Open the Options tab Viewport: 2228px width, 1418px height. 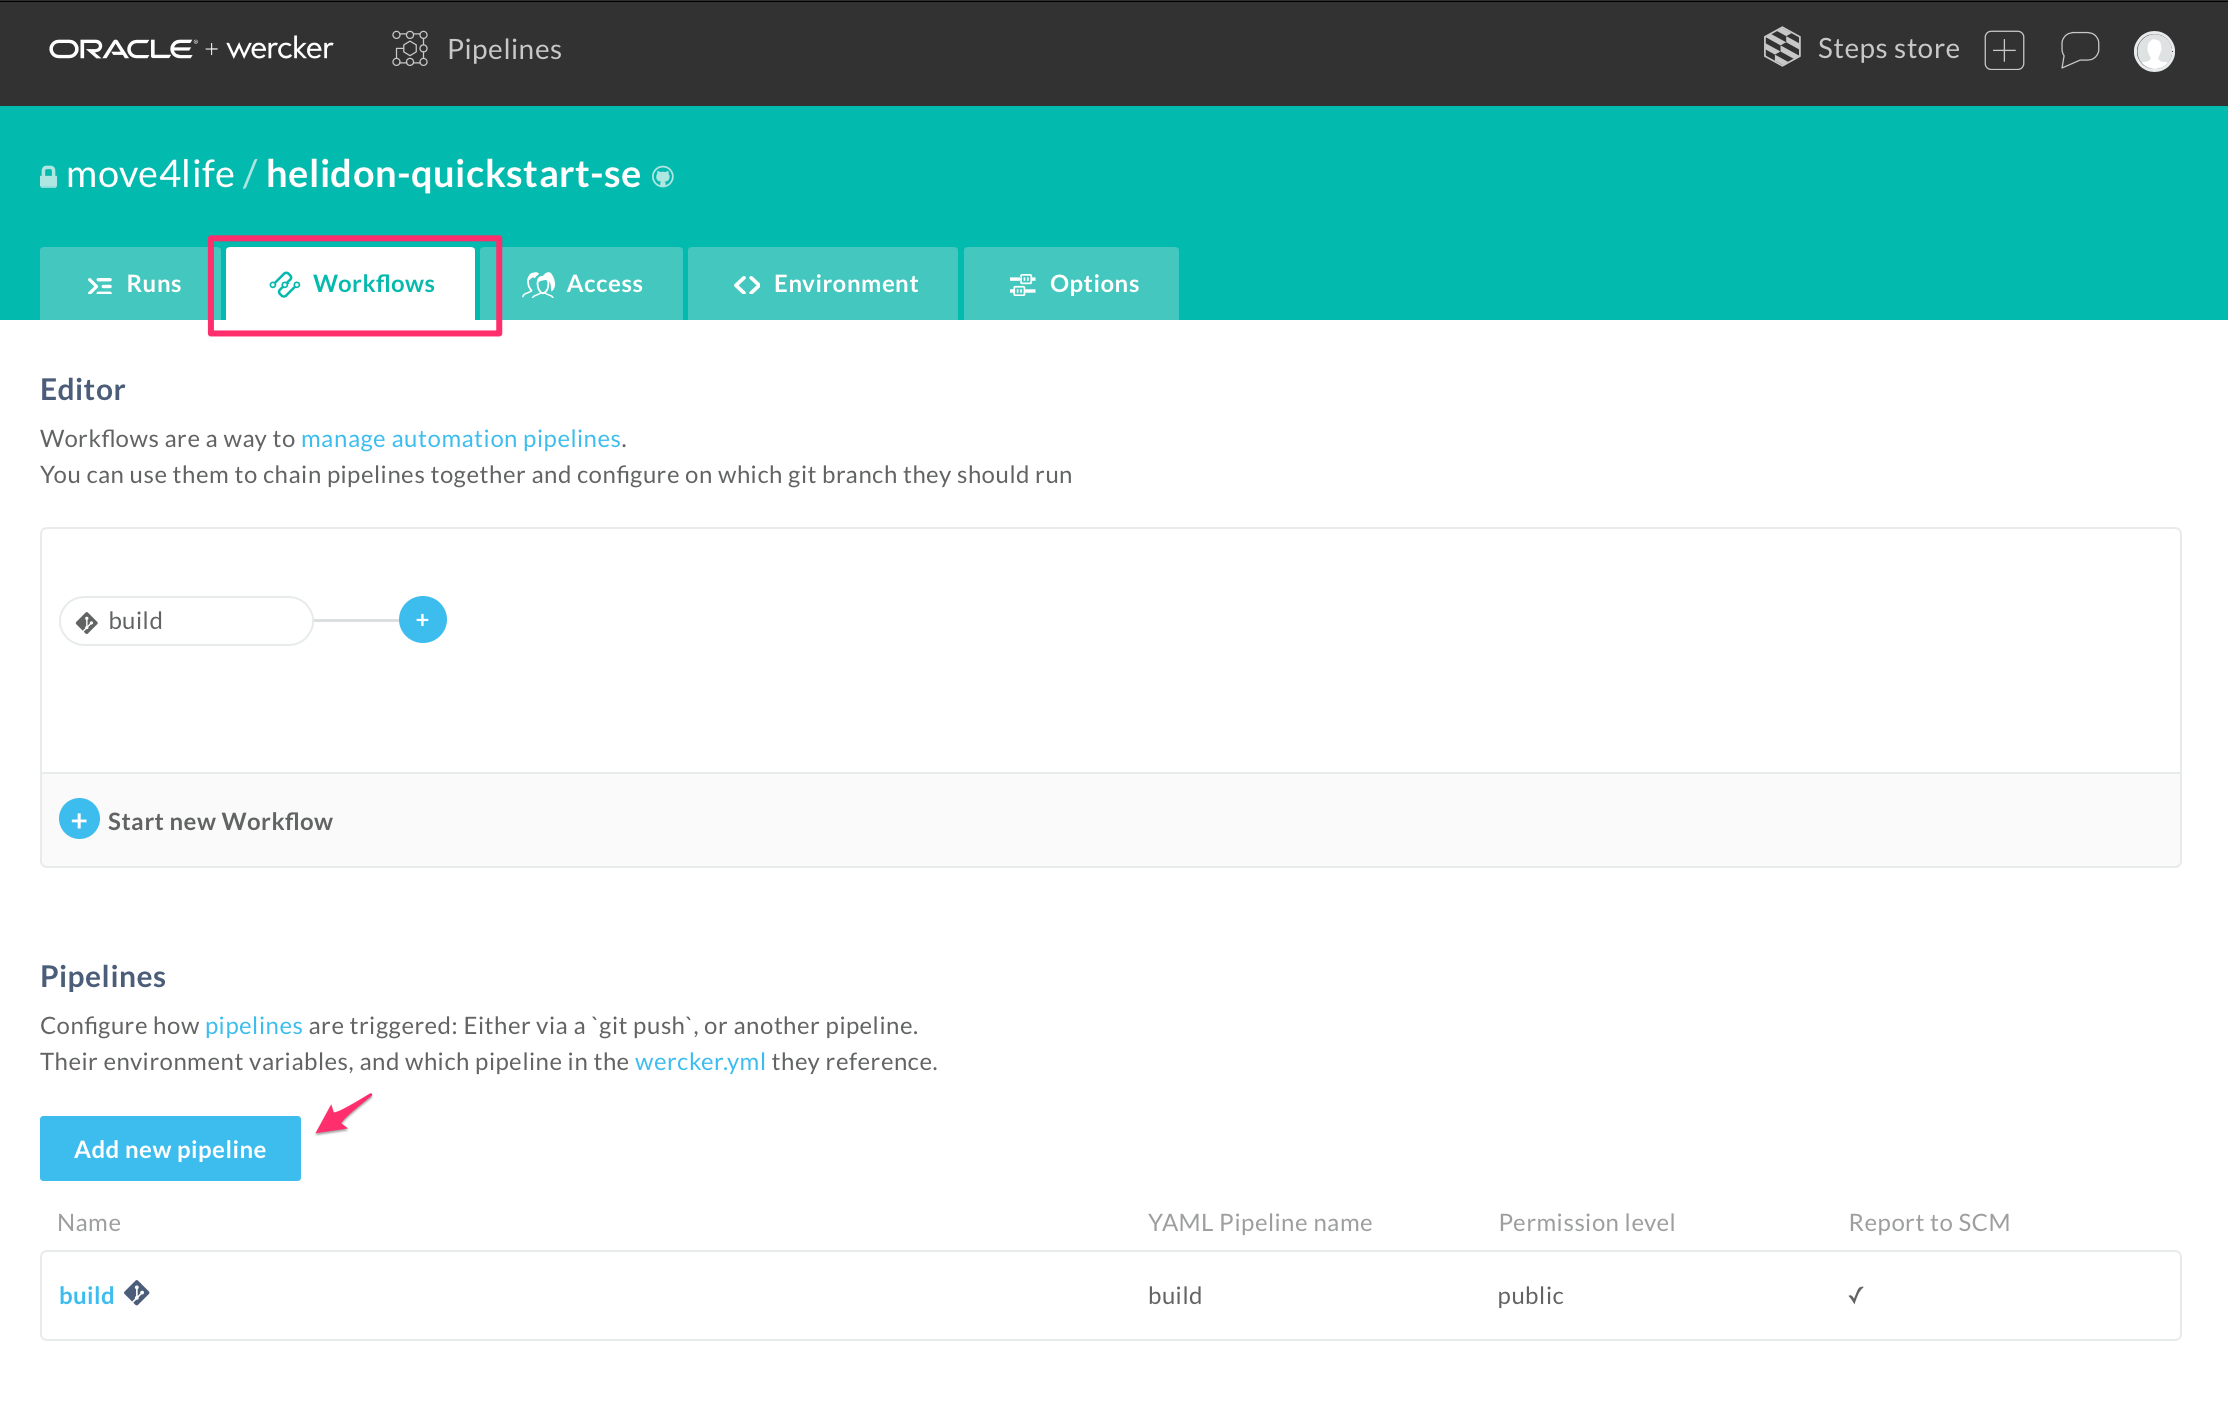tap(1072, 284)
